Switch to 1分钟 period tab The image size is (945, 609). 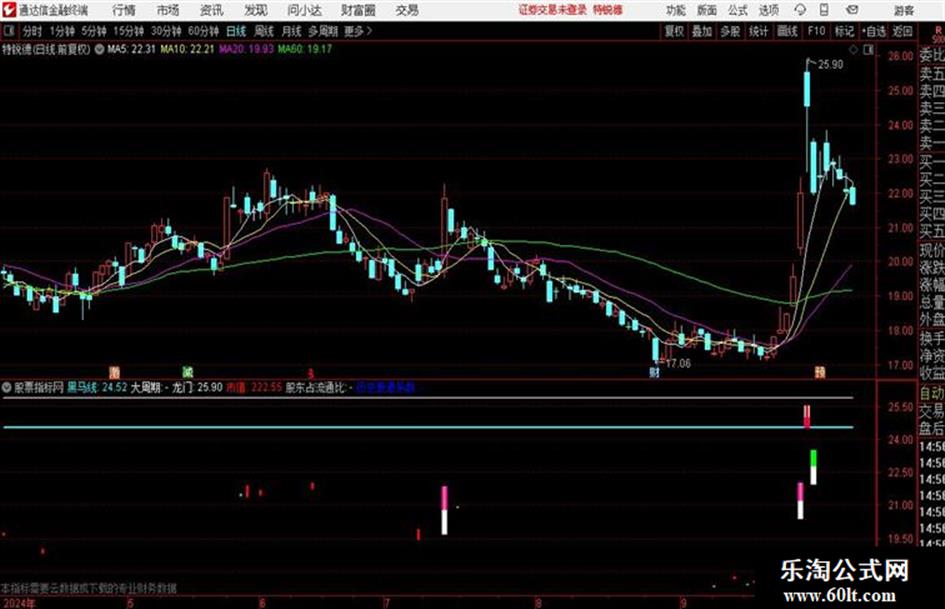[x=61, y=31]
